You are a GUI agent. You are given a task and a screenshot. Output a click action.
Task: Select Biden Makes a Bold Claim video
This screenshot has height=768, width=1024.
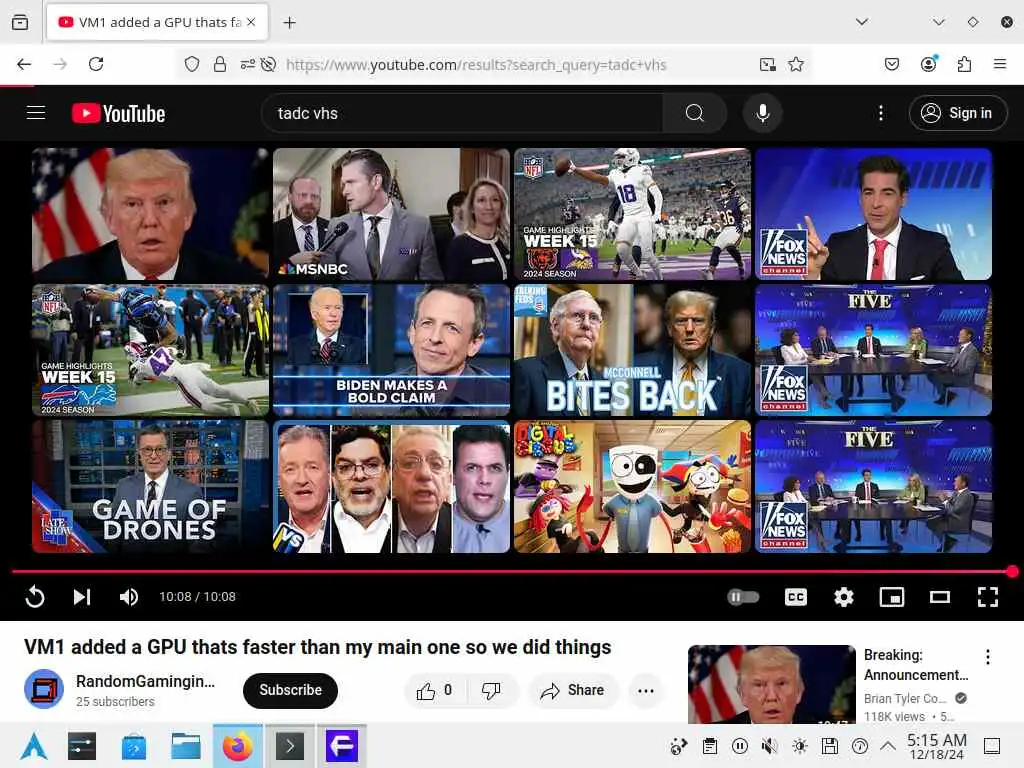[x=391, y=350]
